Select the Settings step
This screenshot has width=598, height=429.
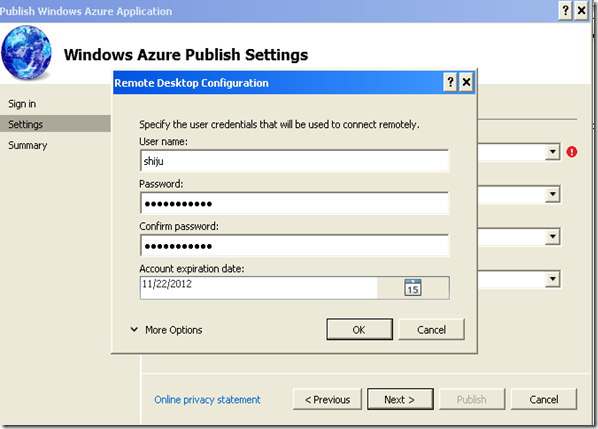pos(55,124)
